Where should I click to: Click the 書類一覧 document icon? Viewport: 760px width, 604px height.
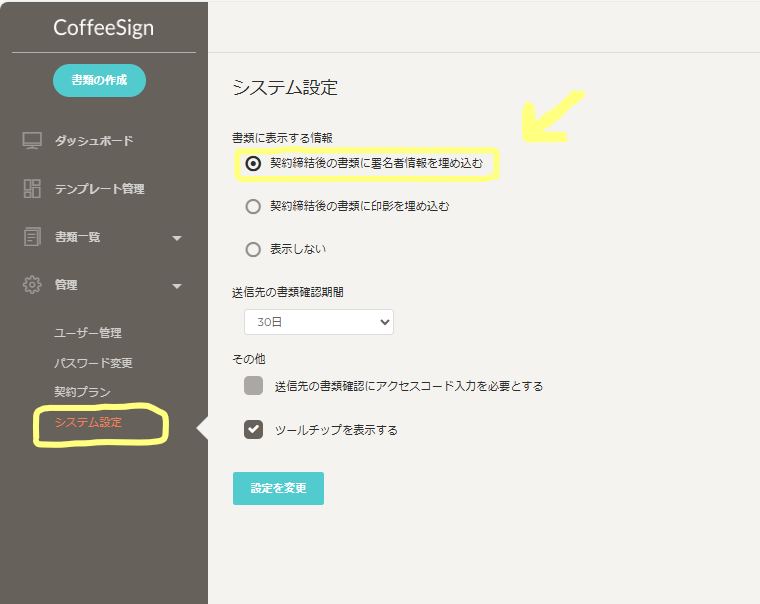[32, 237]
